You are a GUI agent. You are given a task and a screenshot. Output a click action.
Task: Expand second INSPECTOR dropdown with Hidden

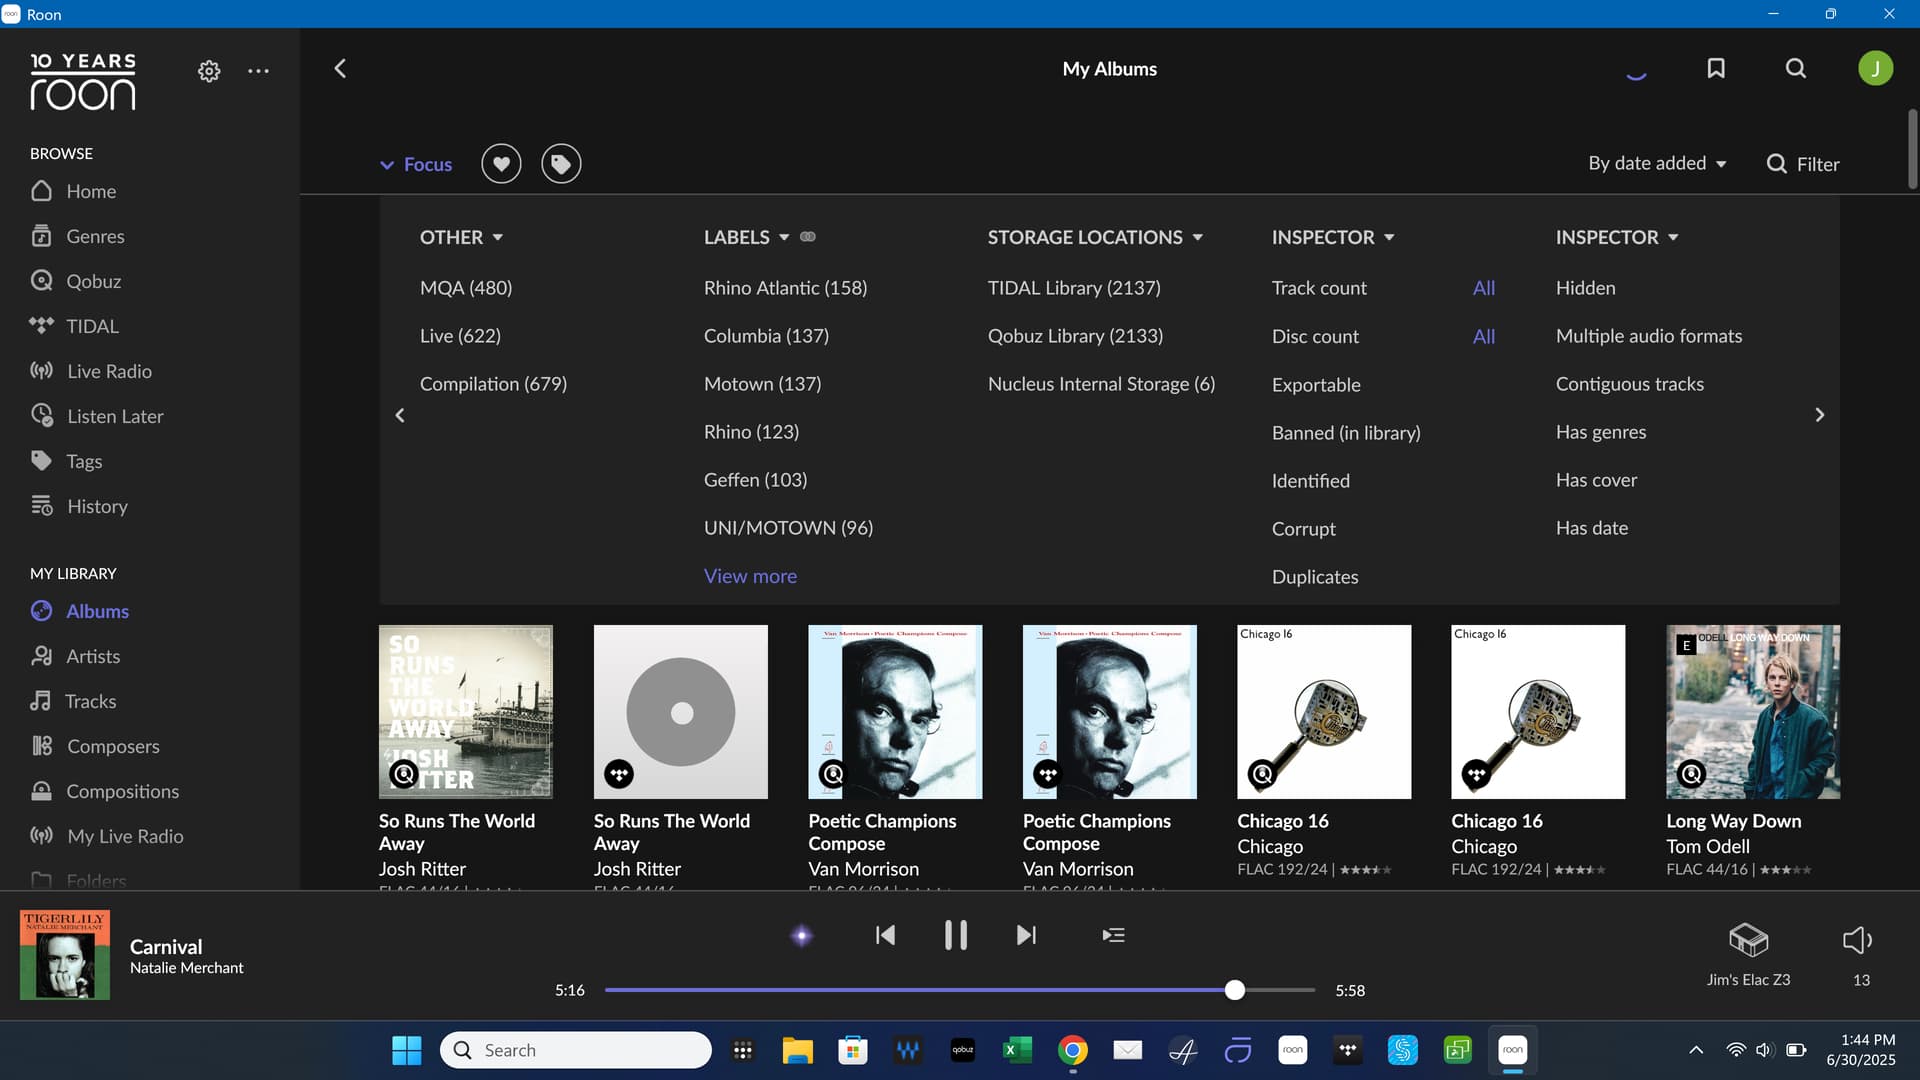[x=1617, y=237]
